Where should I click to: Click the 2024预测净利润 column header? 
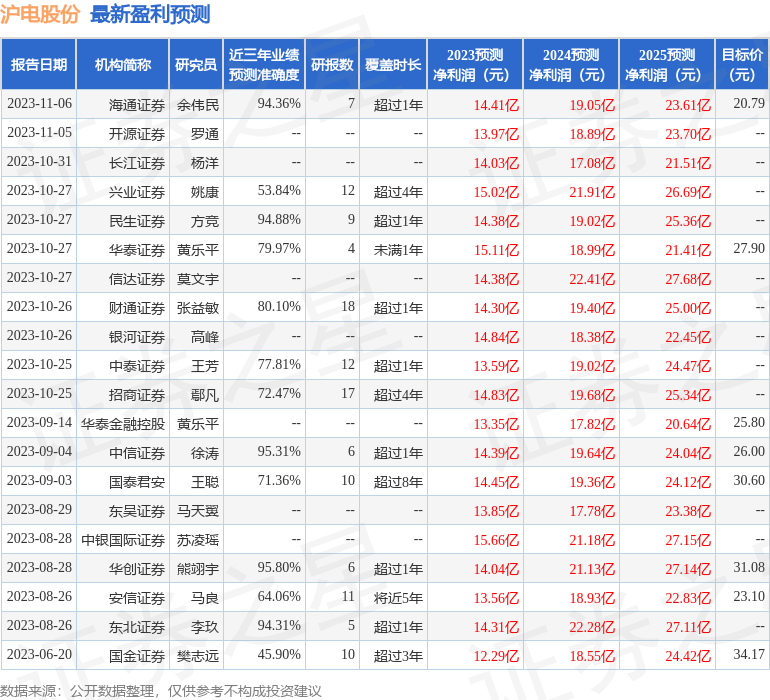point(571,64)
